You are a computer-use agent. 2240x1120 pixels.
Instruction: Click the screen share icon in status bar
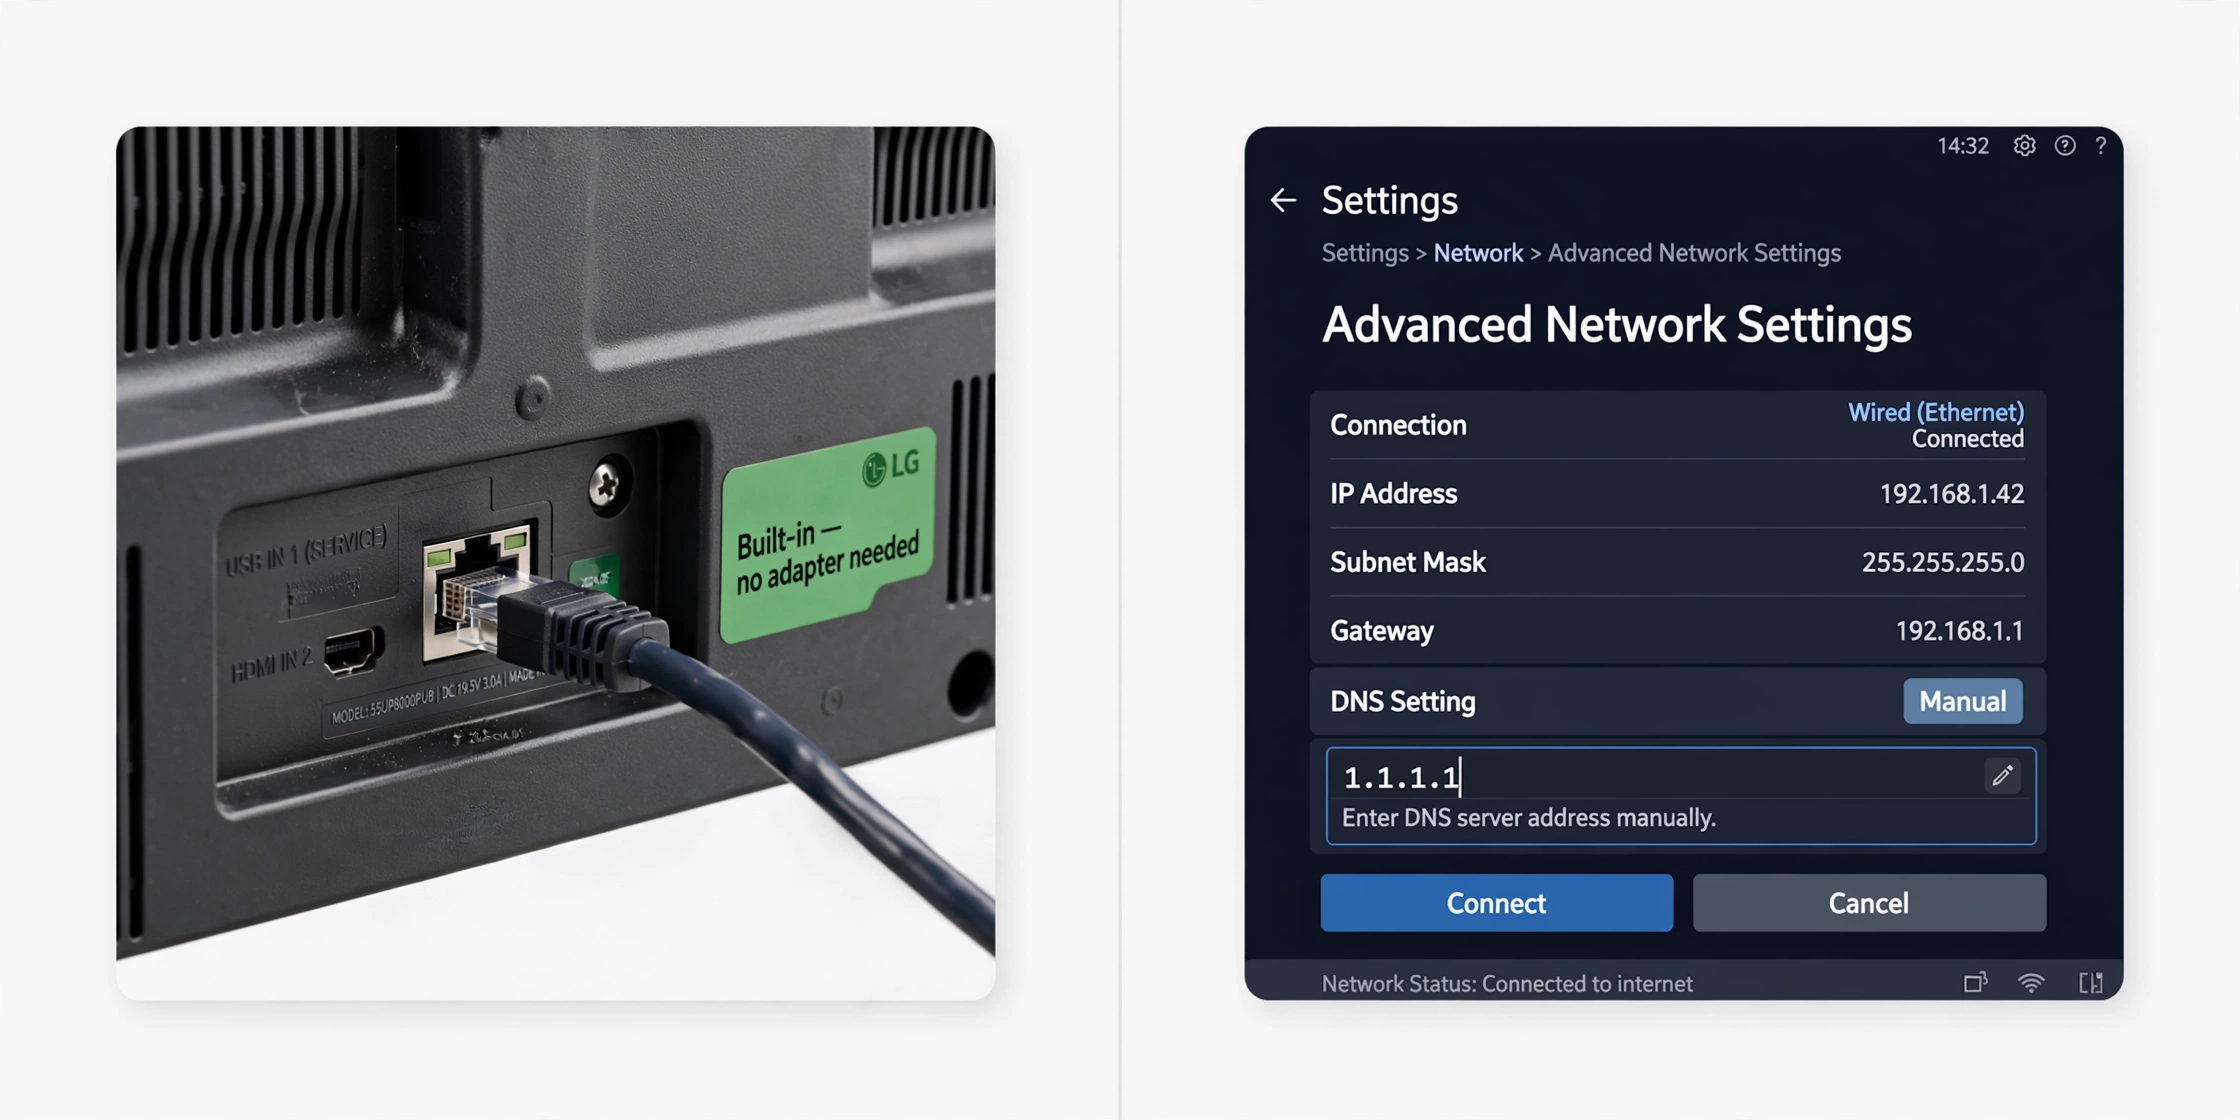click(x=1975, y=983)
